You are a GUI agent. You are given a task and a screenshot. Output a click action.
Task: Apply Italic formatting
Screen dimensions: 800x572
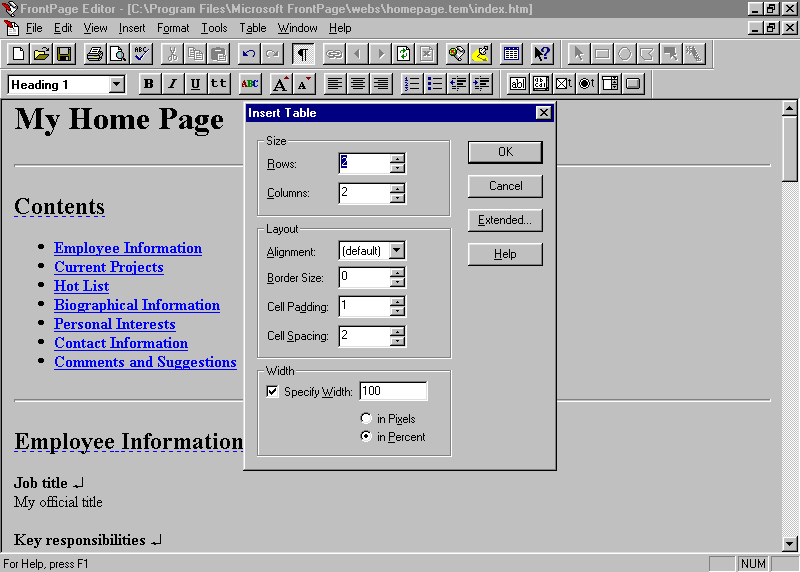[x=172, y=84]
